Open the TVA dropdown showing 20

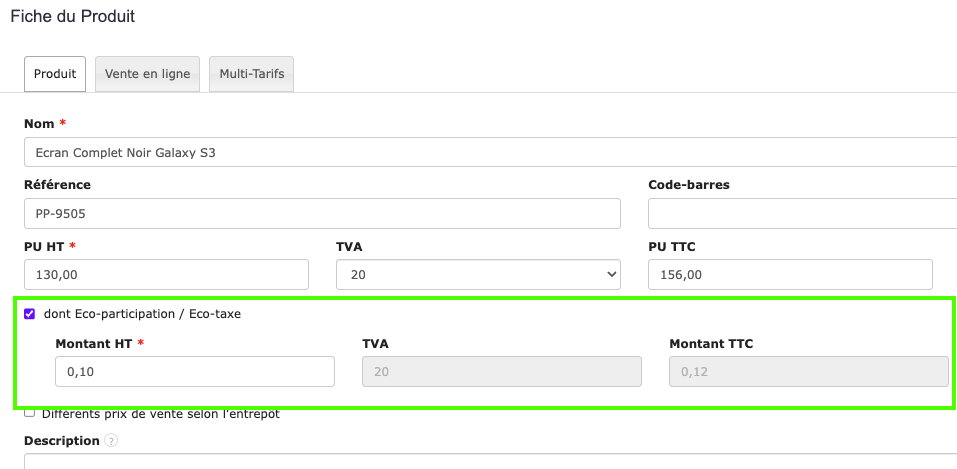478,275
